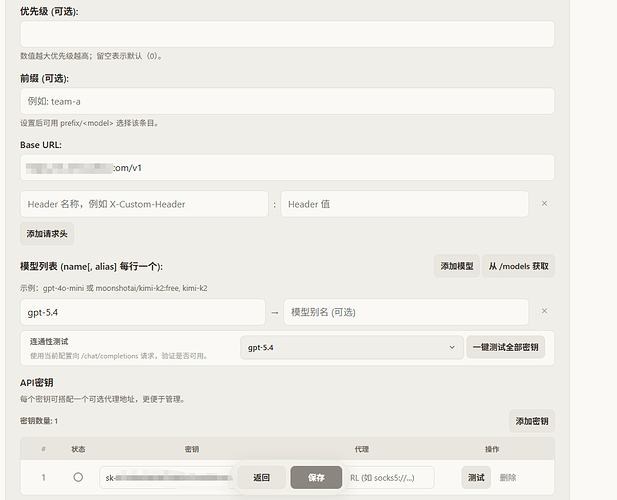The image size is (617, 500).
Task: Click the 连通性测试 heading
Action: (49, 341)
